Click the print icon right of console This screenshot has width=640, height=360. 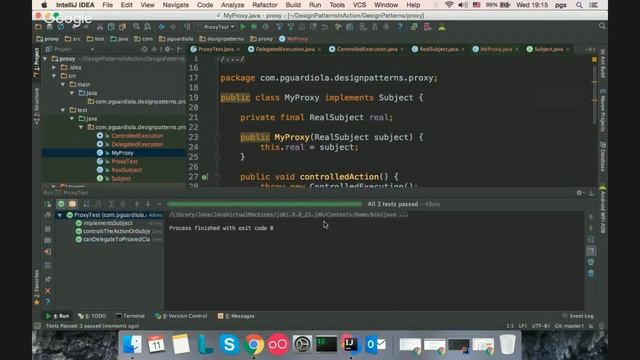tap(591, 262)
